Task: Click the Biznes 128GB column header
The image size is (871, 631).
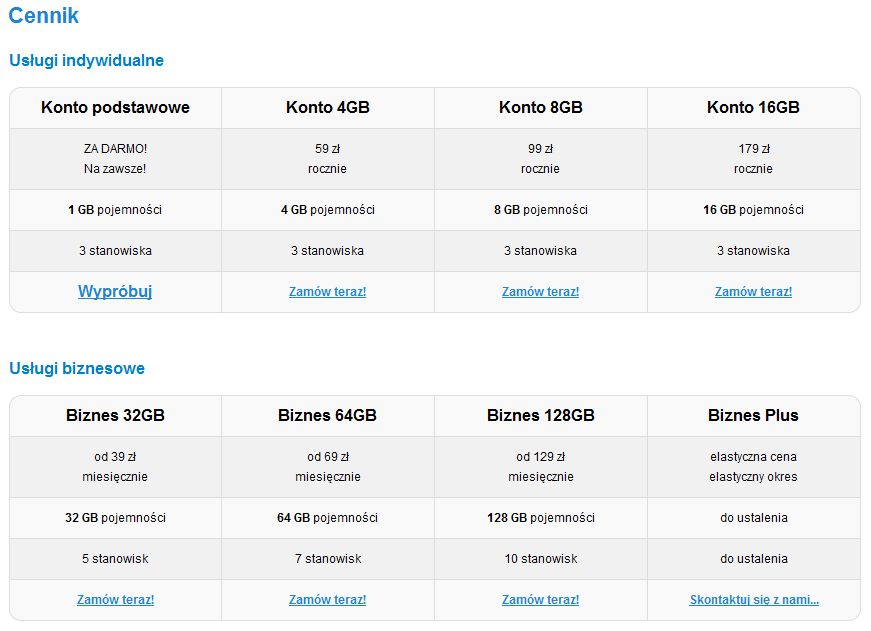Action: point(540,415)
